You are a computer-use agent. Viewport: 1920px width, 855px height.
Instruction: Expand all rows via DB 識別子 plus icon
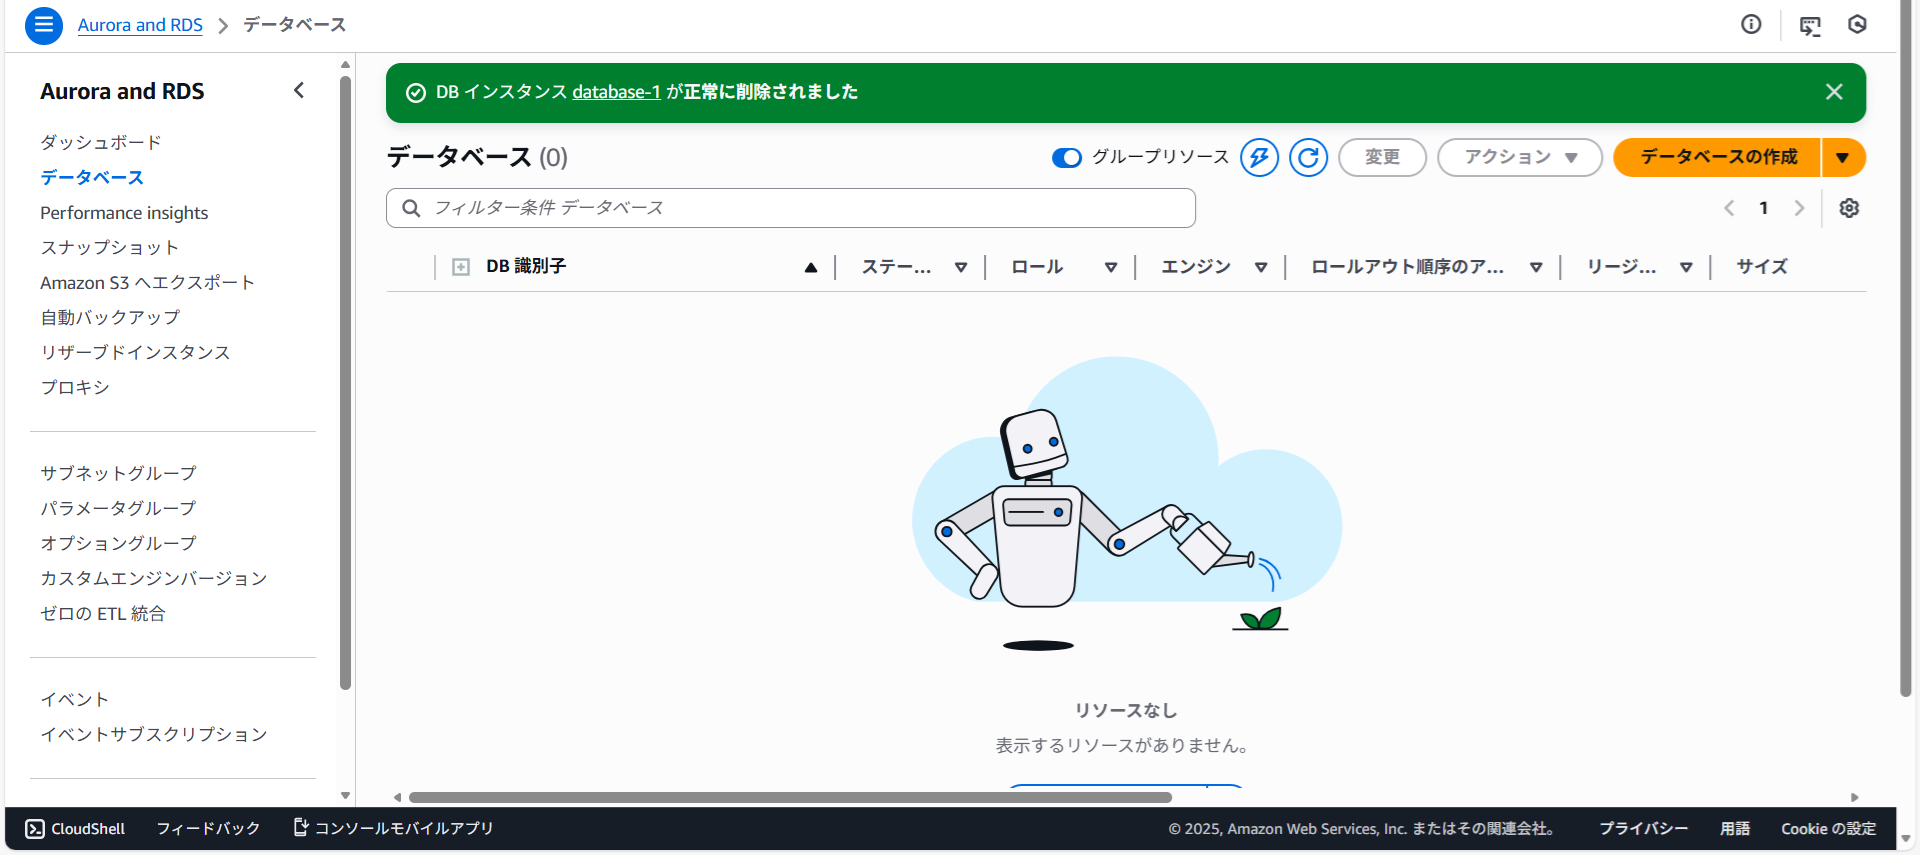click(461, 267)
